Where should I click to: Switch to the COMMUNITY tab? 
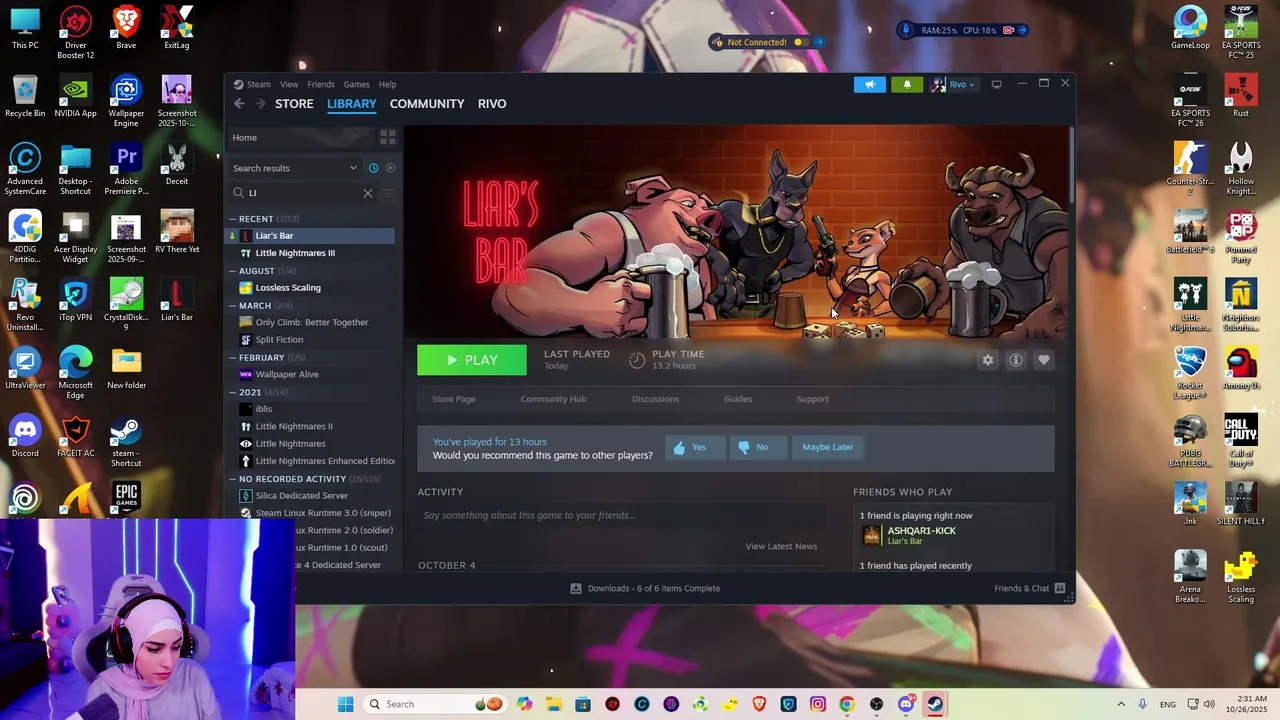point(427,104)
